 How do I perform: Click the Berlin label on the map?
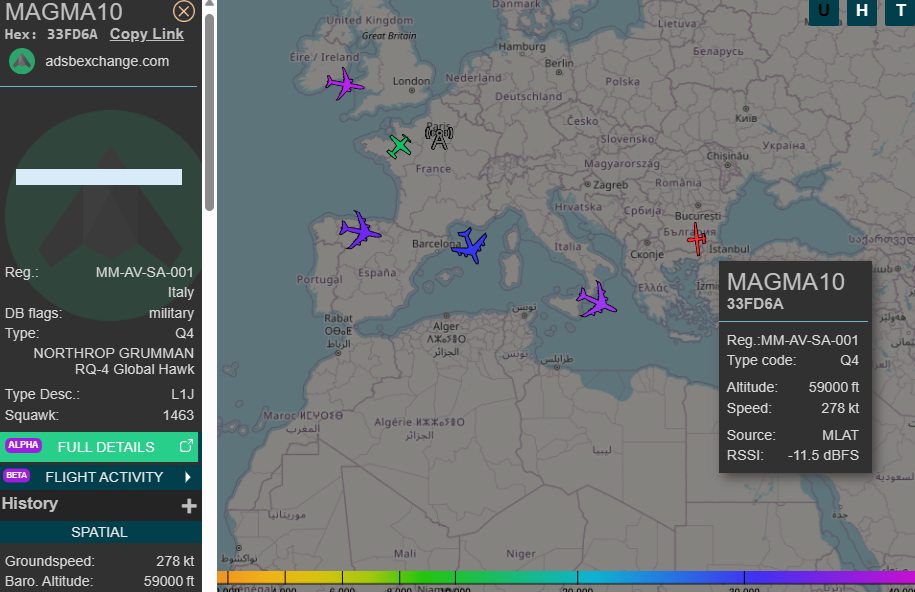pyautogui.click(x=559, y=63)
